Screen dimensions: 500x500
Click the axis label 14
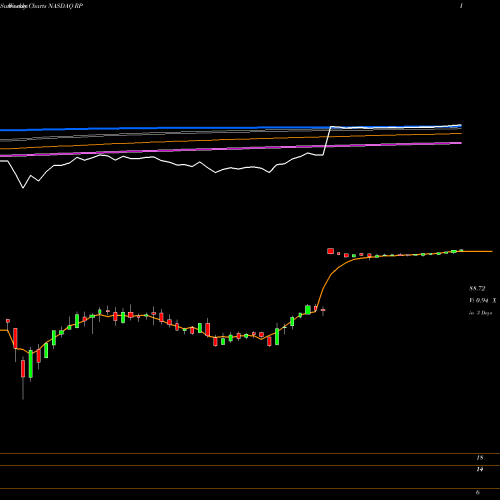coord(480,469)
